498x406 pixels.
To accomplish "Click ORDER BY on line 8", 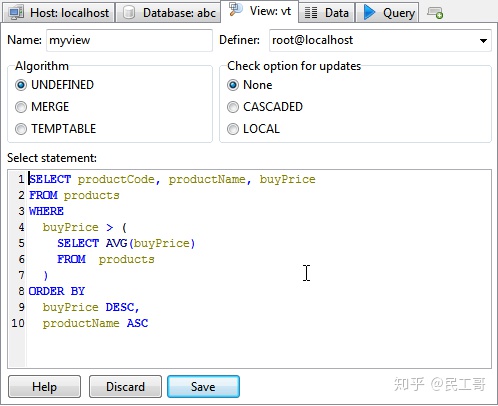I will tap(57, 291).
